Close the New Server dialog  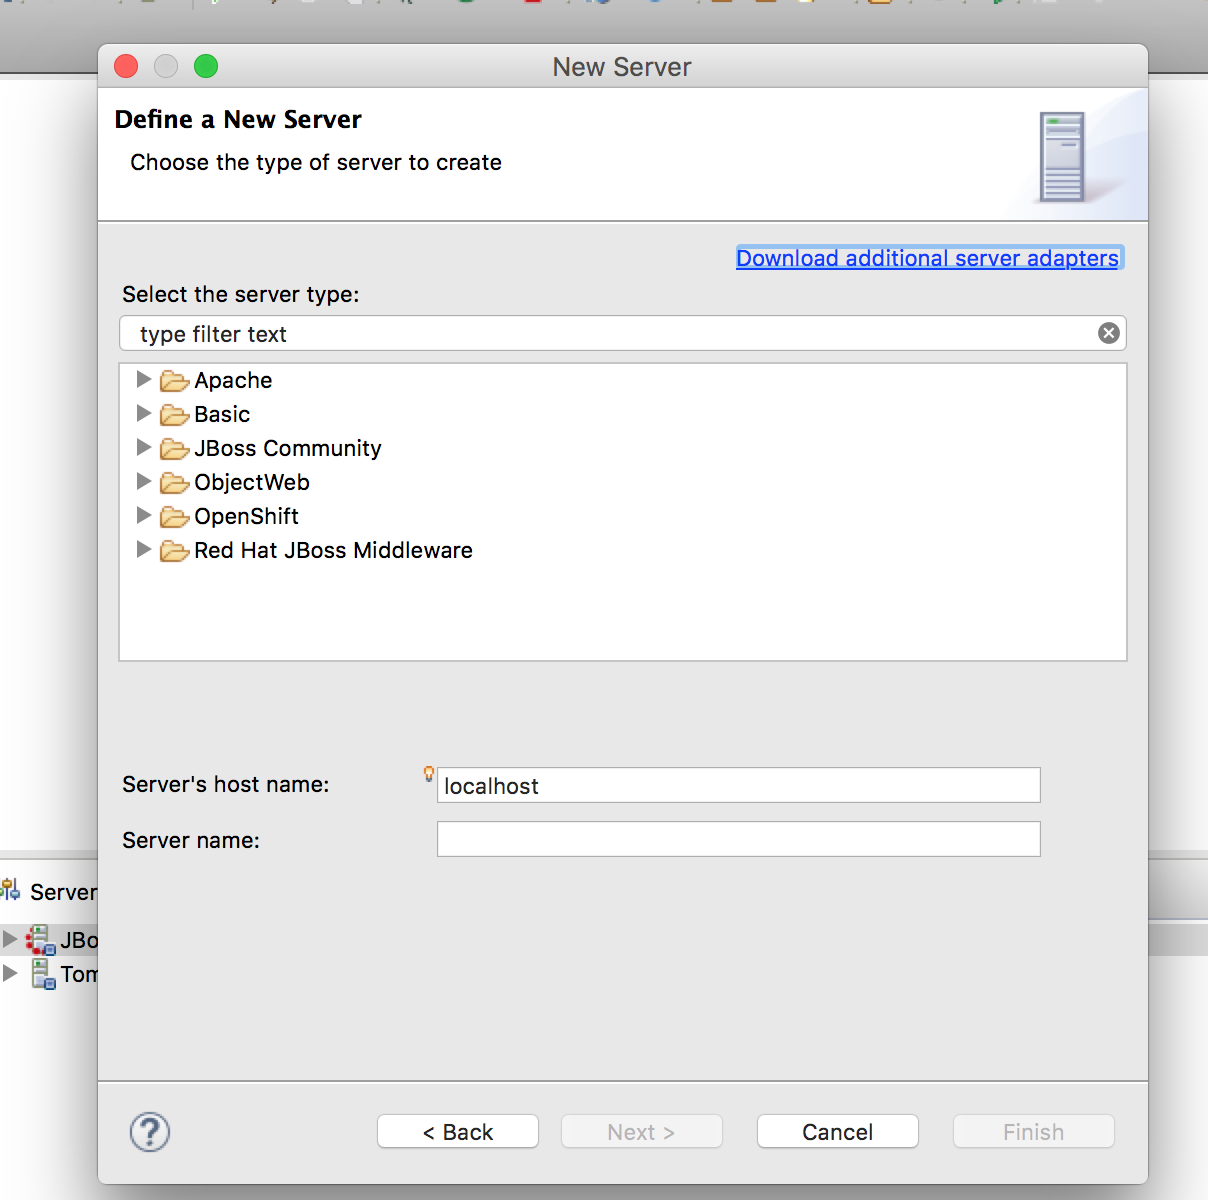[126, 66]
